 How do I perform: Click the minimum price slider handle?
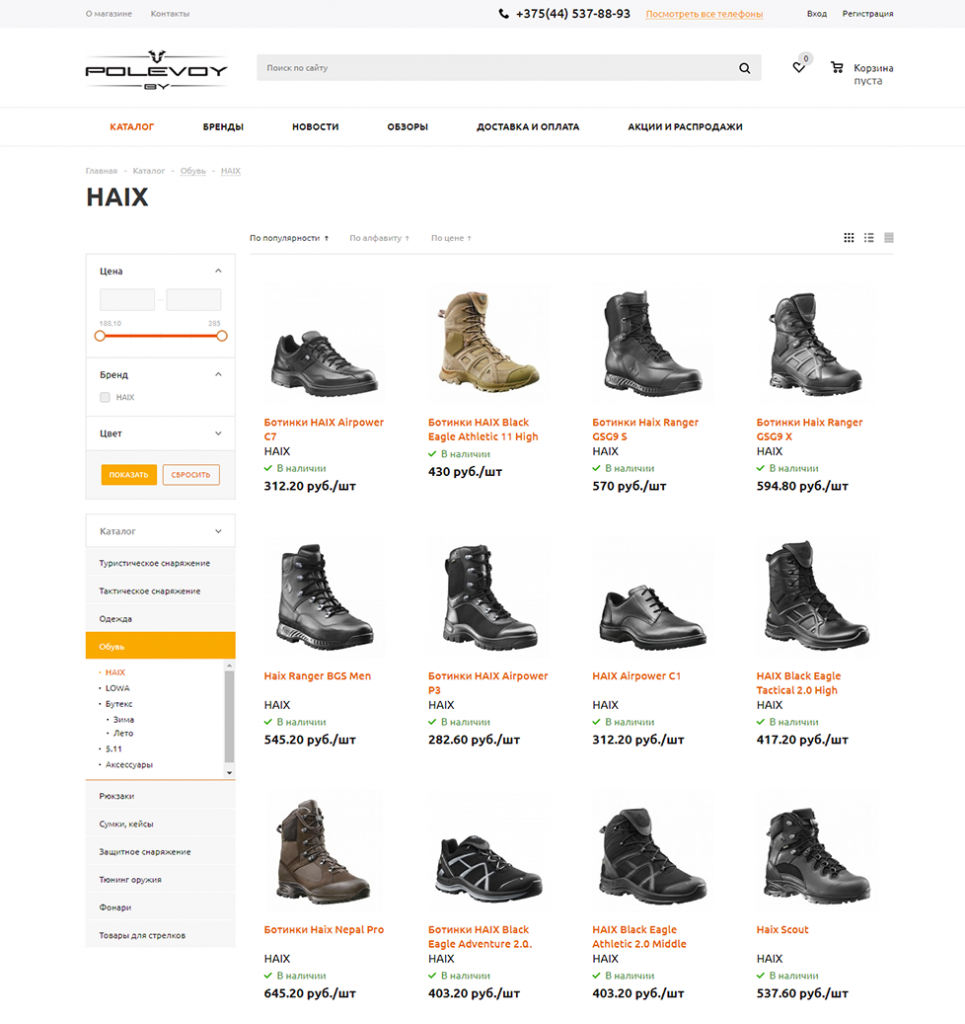pyautogui.click(x=100, y=336)
